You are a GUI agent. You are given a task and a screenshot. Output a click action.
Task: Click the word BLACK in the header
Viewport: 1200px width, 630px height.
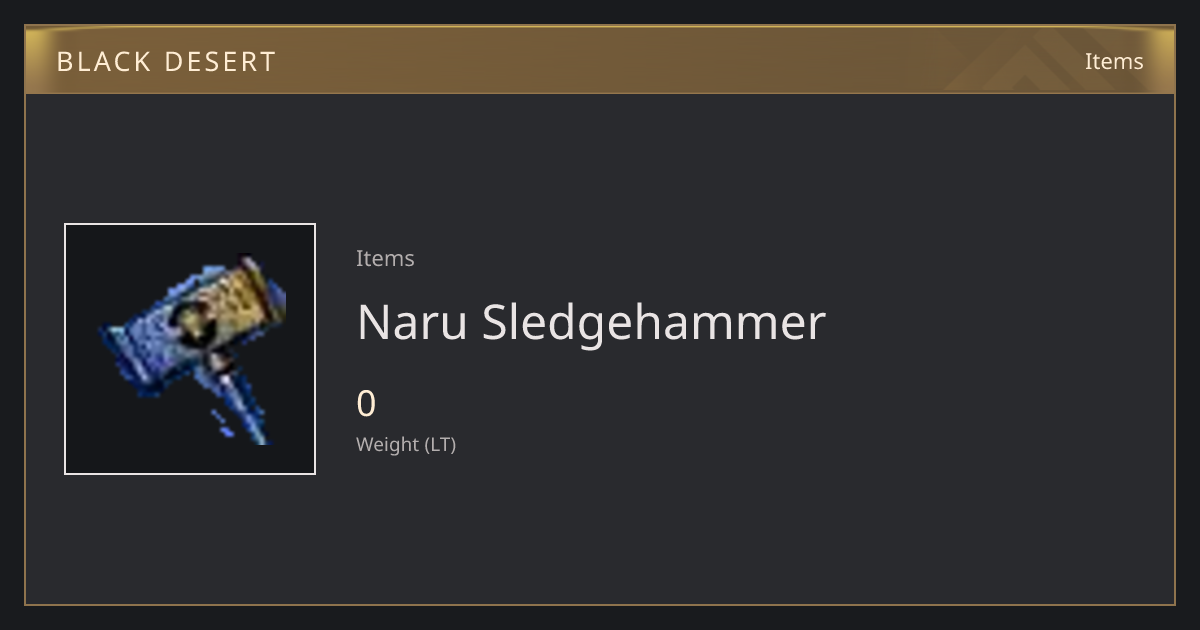click(x=102, y=62)
